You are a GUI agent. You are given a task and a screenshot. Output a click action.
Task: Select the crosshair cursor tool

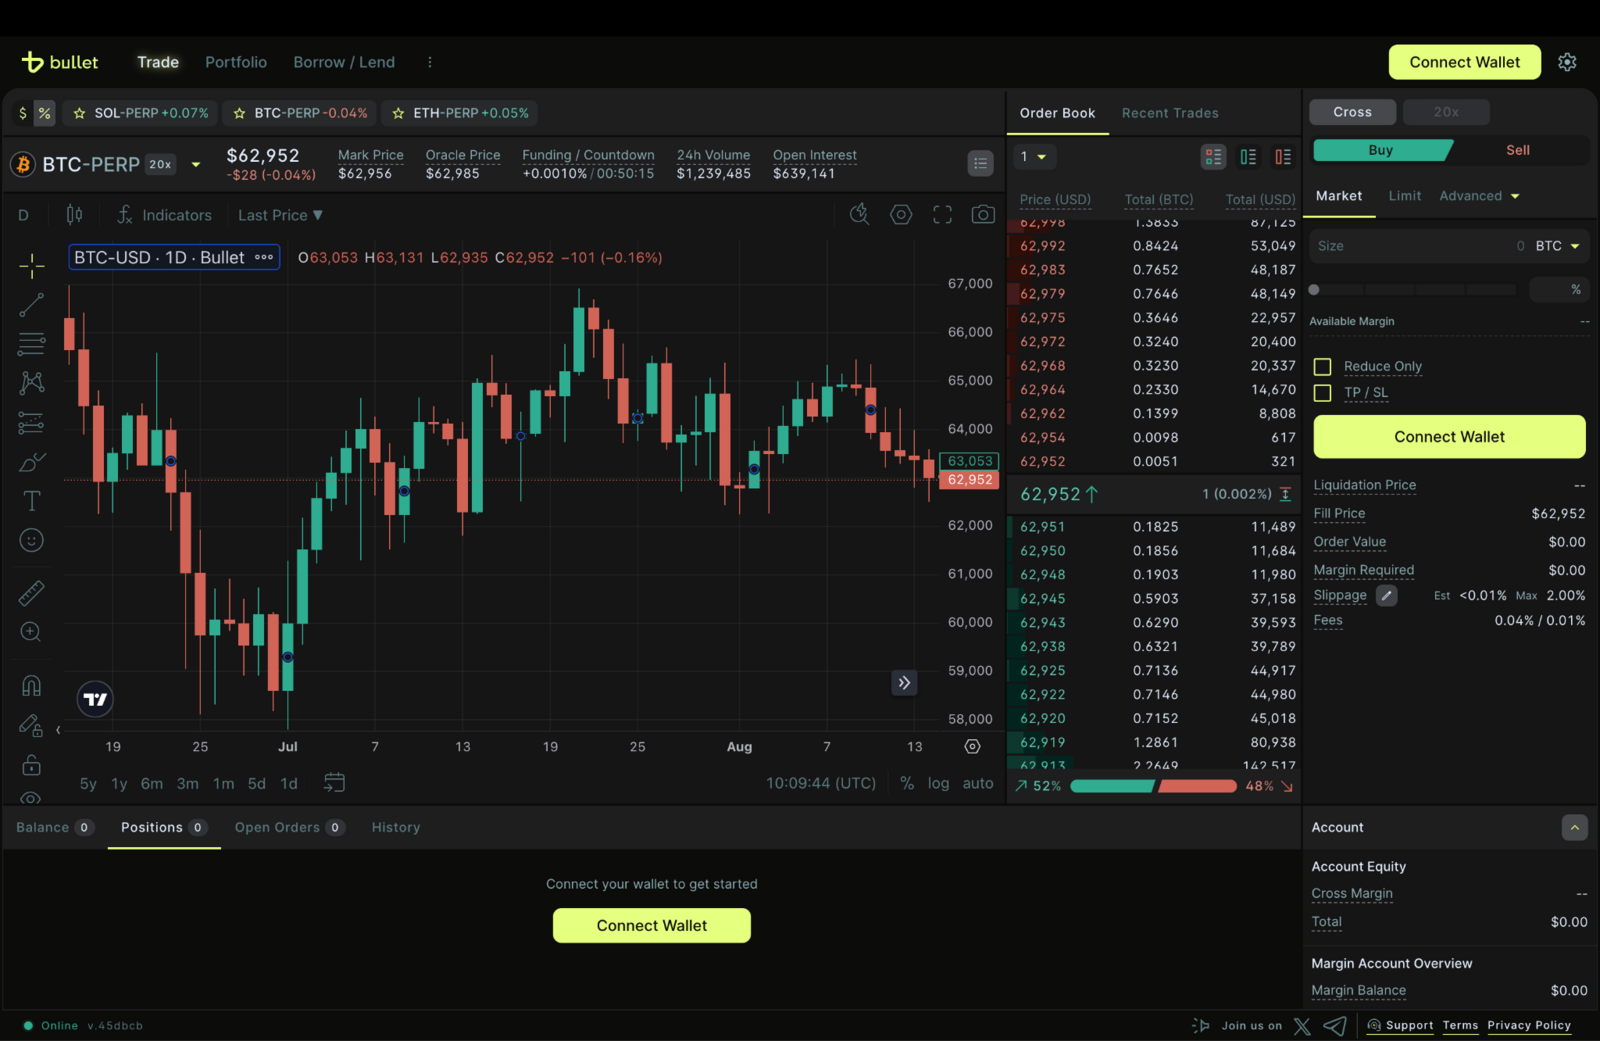pos(32,265)
